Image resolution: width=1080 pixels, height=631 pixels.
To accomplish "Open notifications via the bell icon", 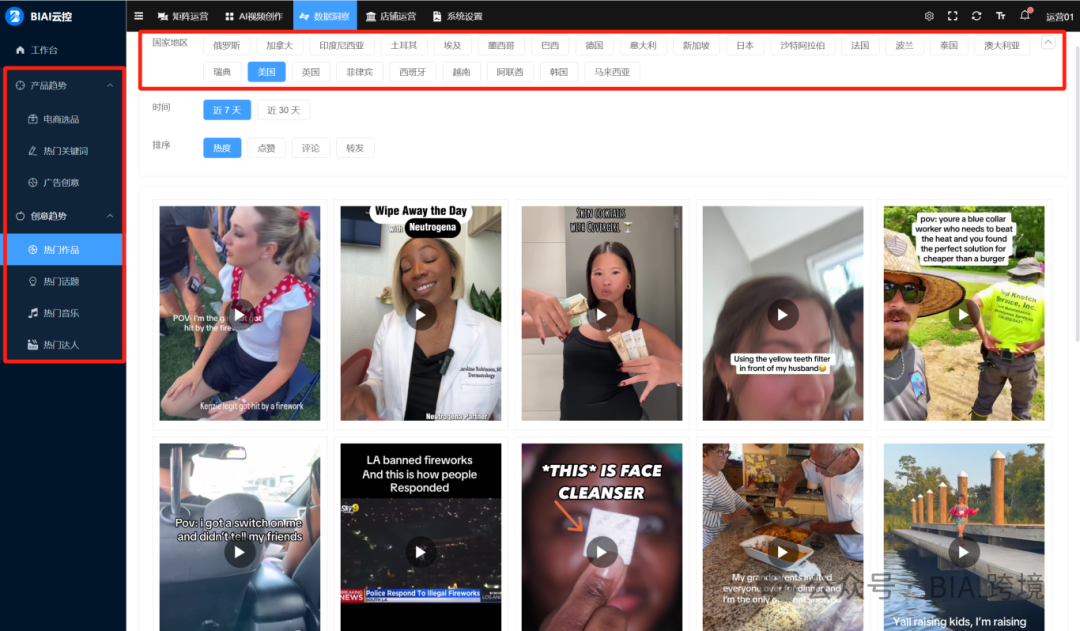I will (x=1023, y=15).
